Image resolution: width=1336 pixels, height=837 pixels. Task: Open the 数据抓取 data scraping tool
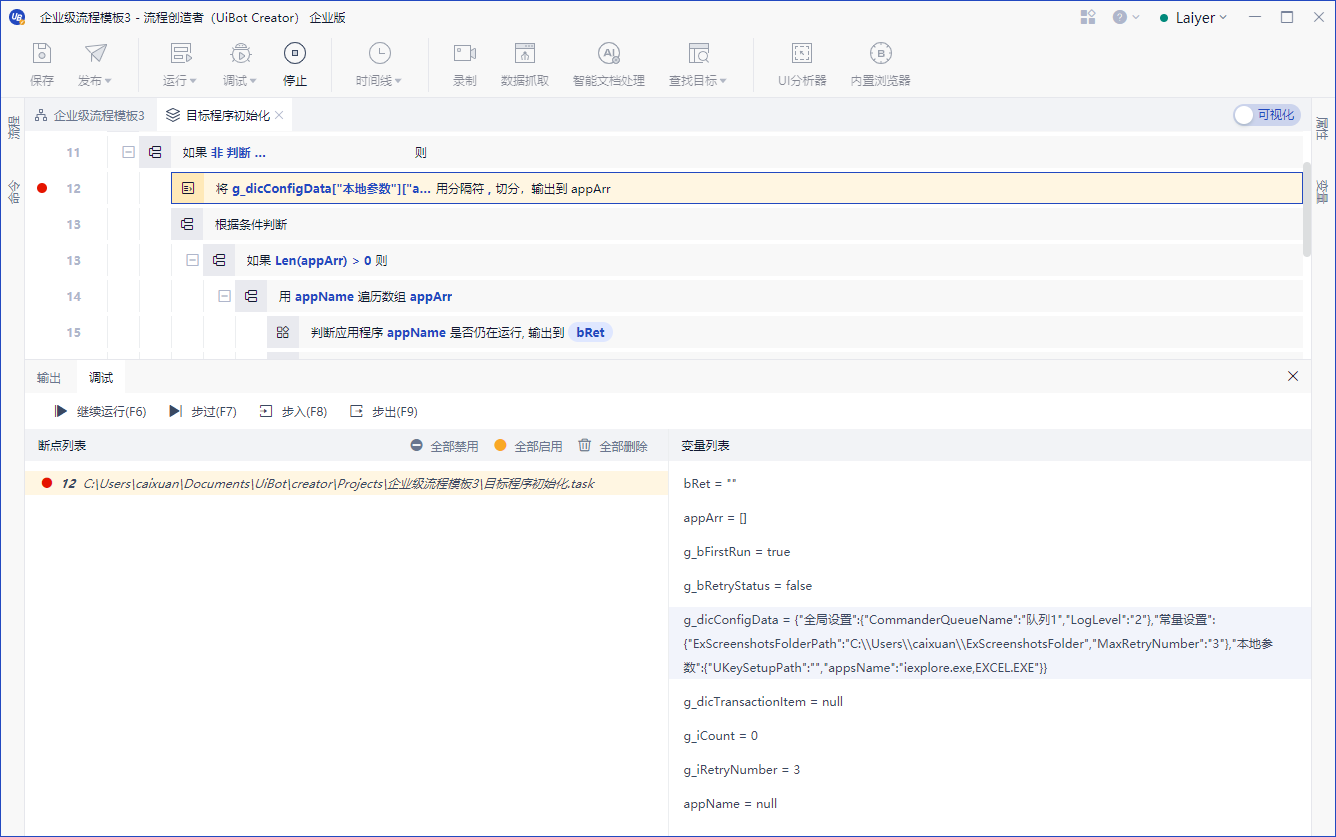pos(525,66)
